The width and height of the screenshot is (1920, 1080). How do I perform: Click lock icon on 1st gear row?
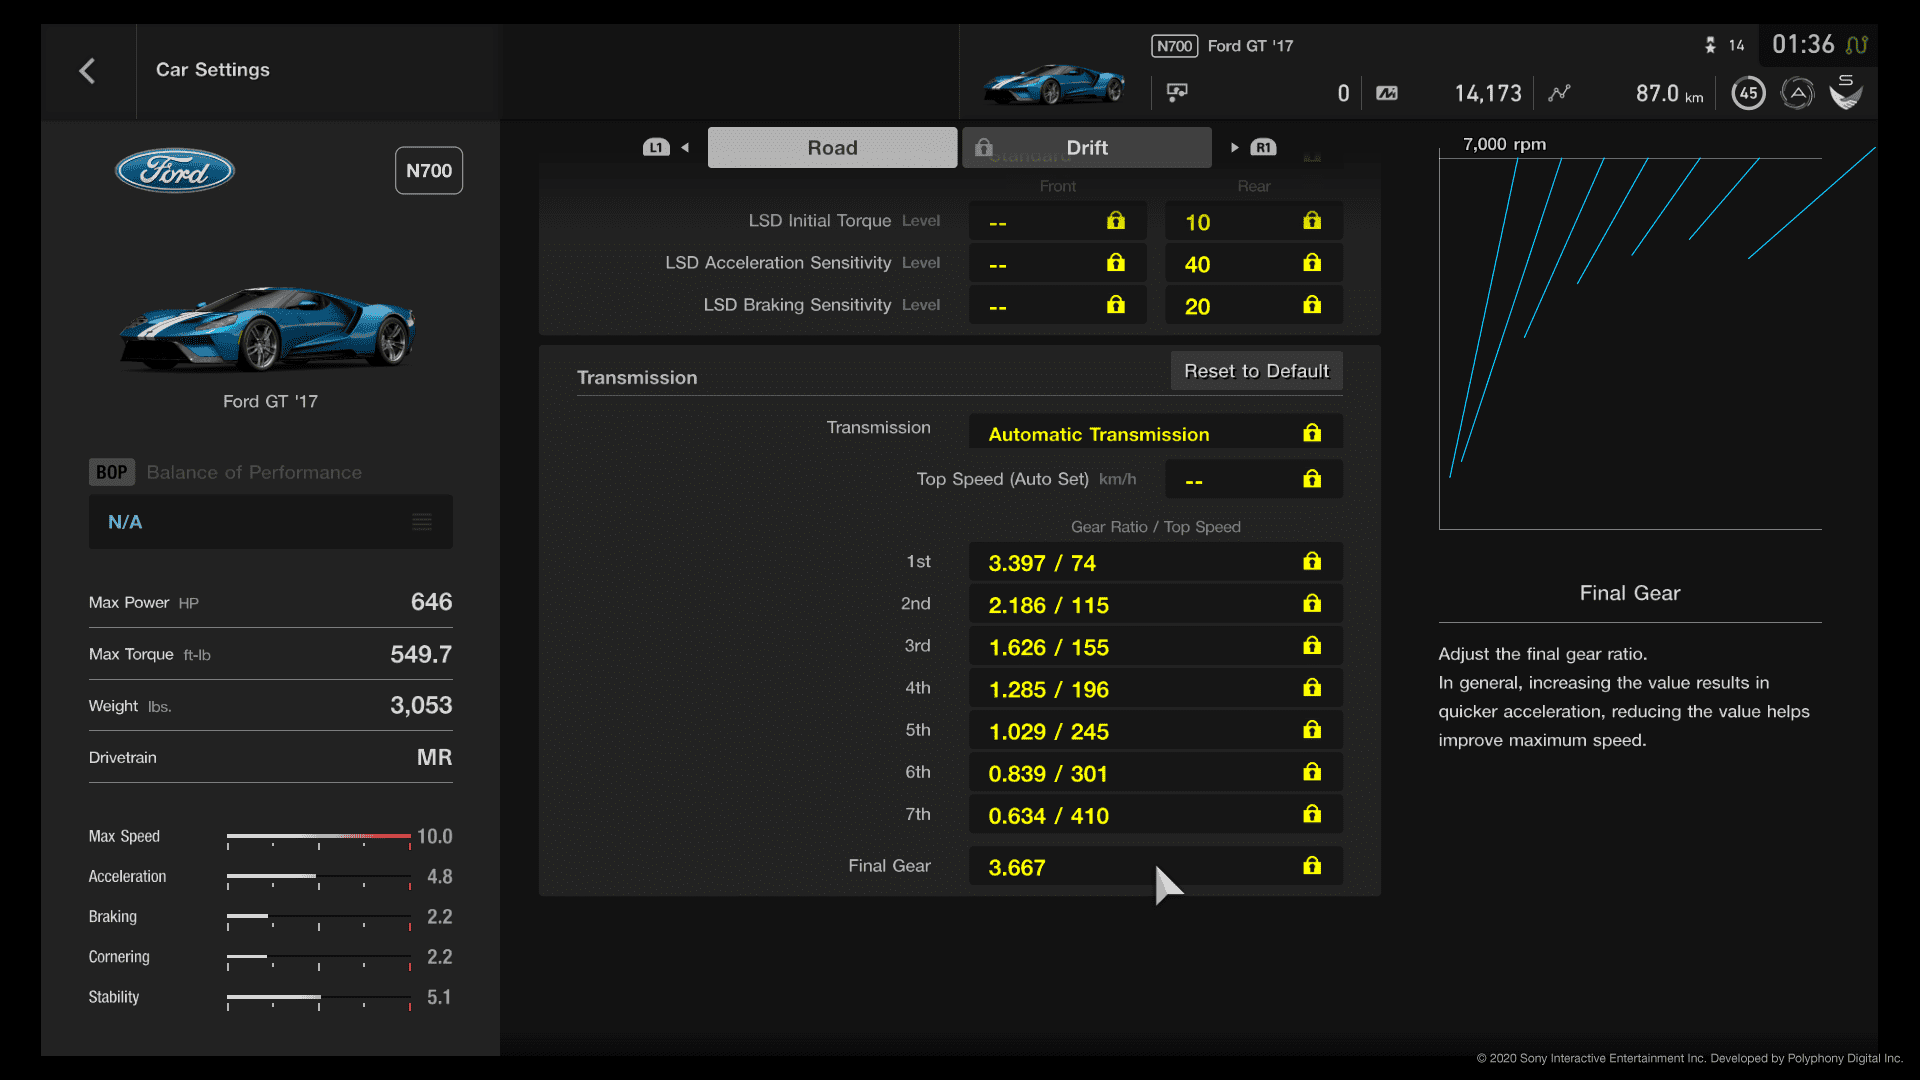click(x=1312, y=562)
